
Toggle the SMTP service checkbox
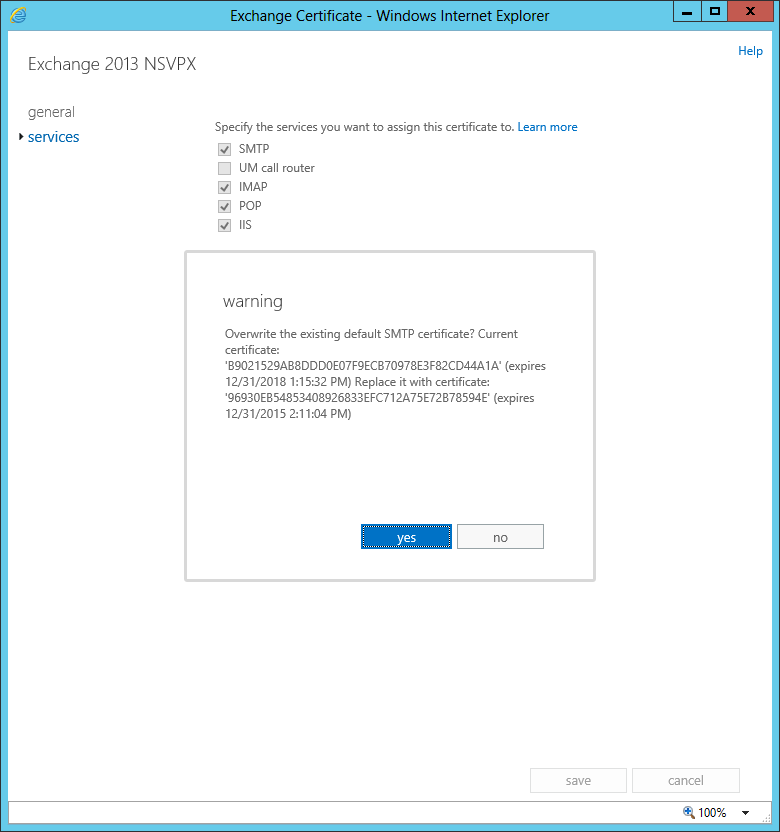[224, 149]
